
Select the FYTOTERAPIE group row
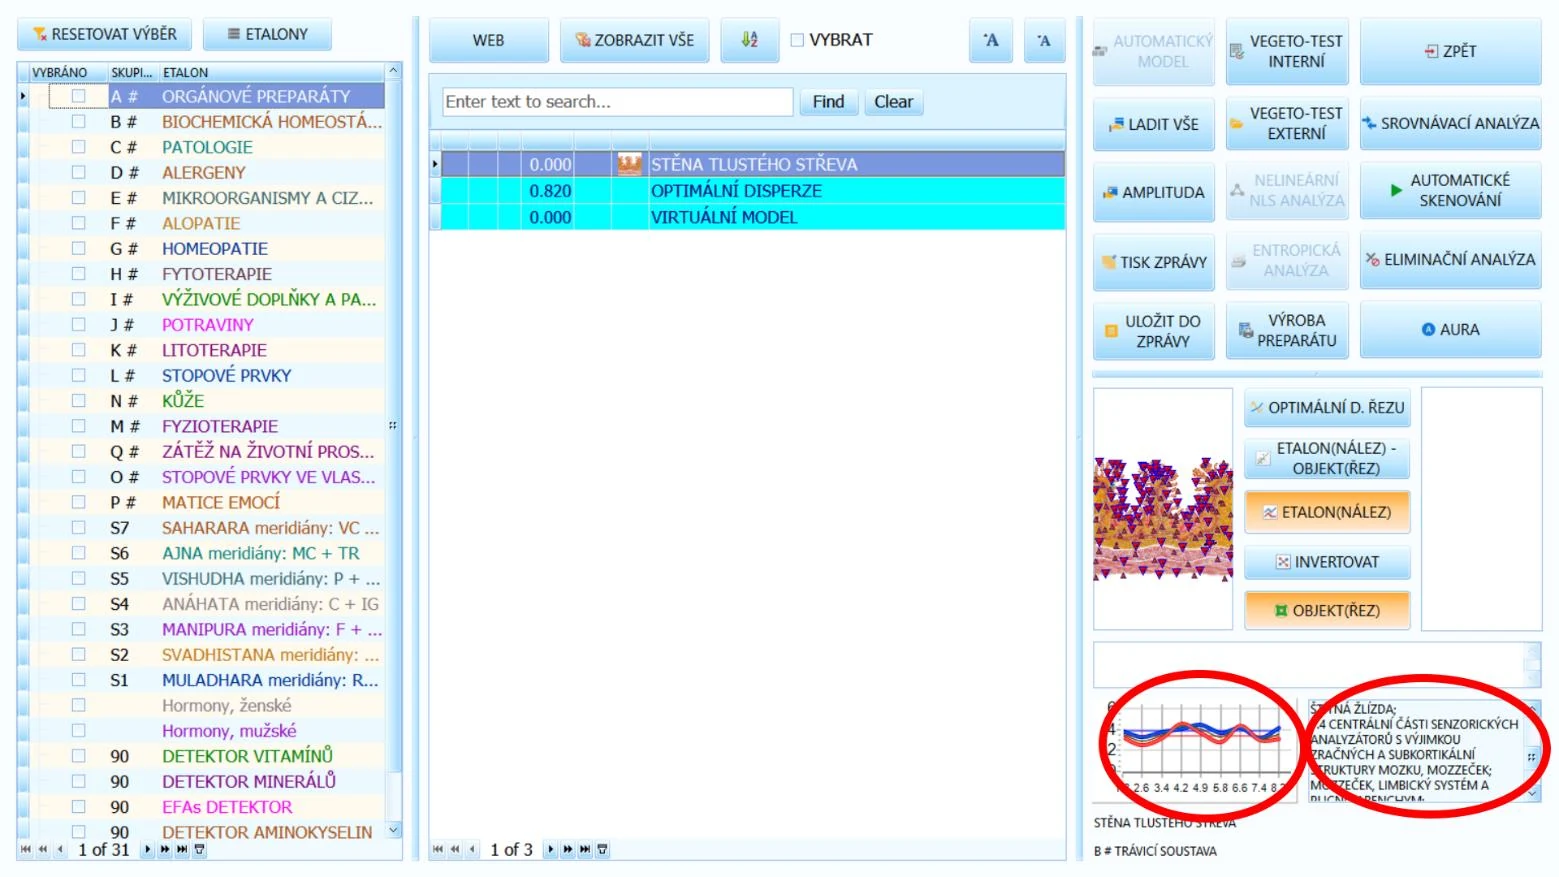(x=207, y=274)
